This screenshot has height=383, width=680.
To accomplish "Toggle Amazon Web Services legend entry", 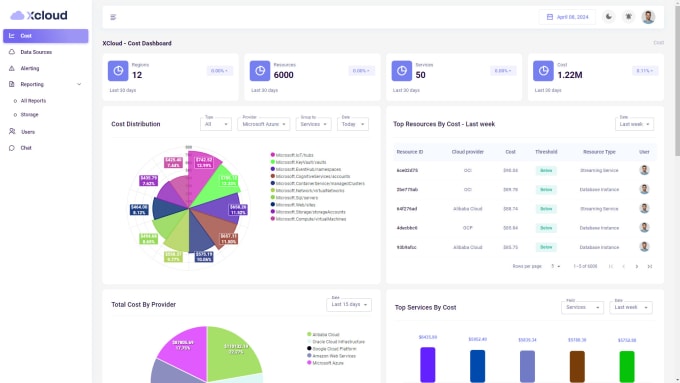I will click(x=331, y=356).
